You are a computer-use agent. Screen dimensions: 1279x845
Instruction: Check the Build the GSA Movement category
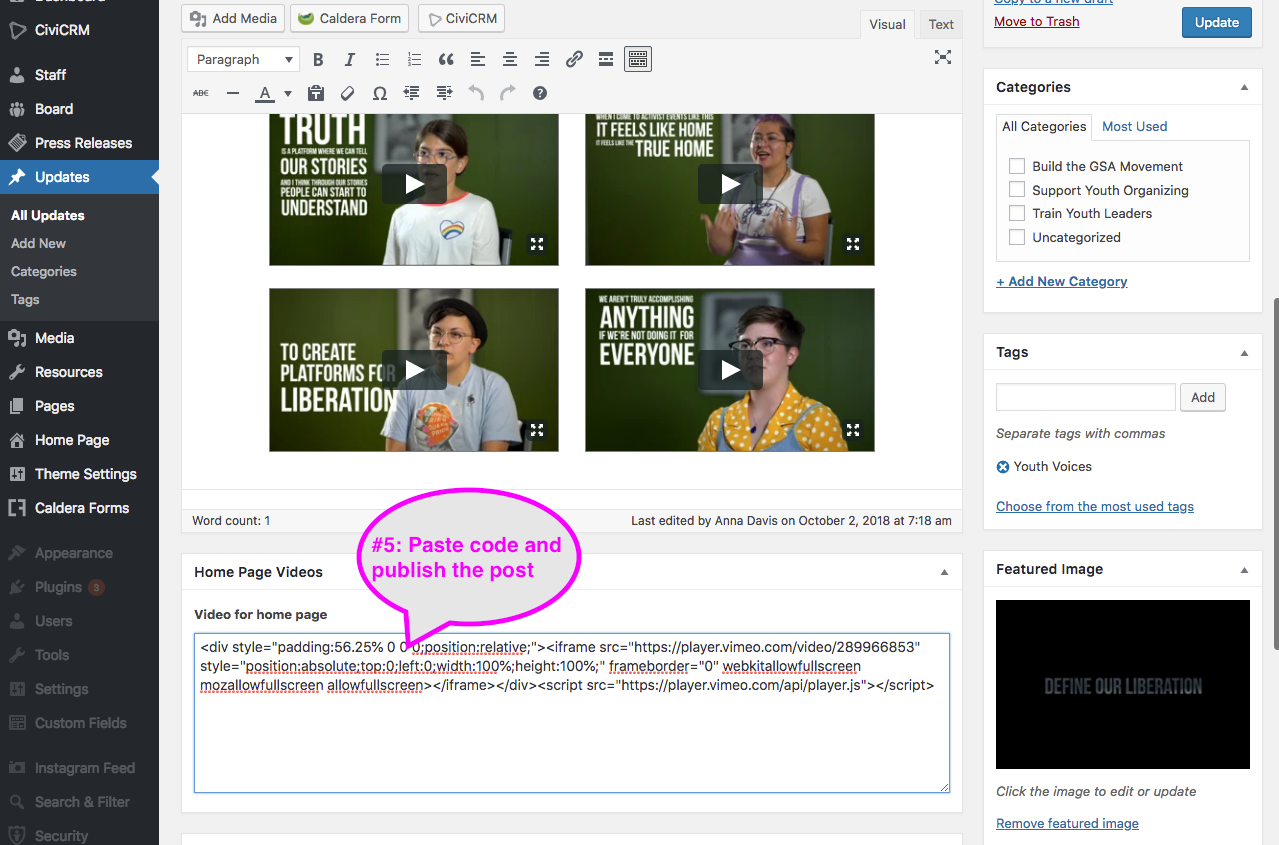click(1017, 166)
